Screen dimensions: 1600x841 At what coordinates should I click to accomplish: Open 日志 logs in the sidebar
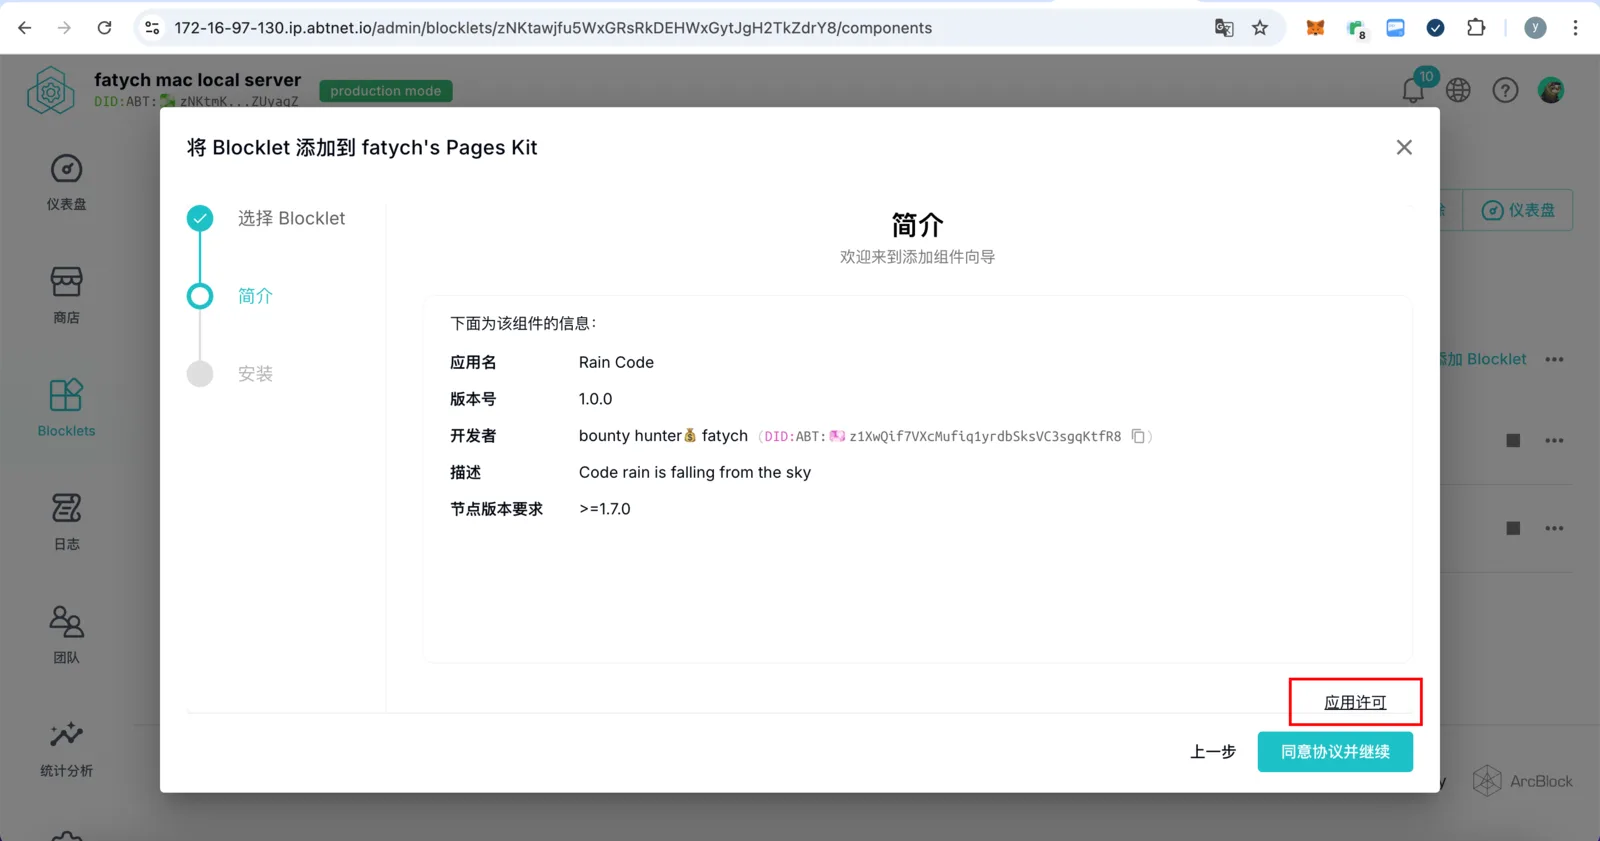click(x=66, y=521)
